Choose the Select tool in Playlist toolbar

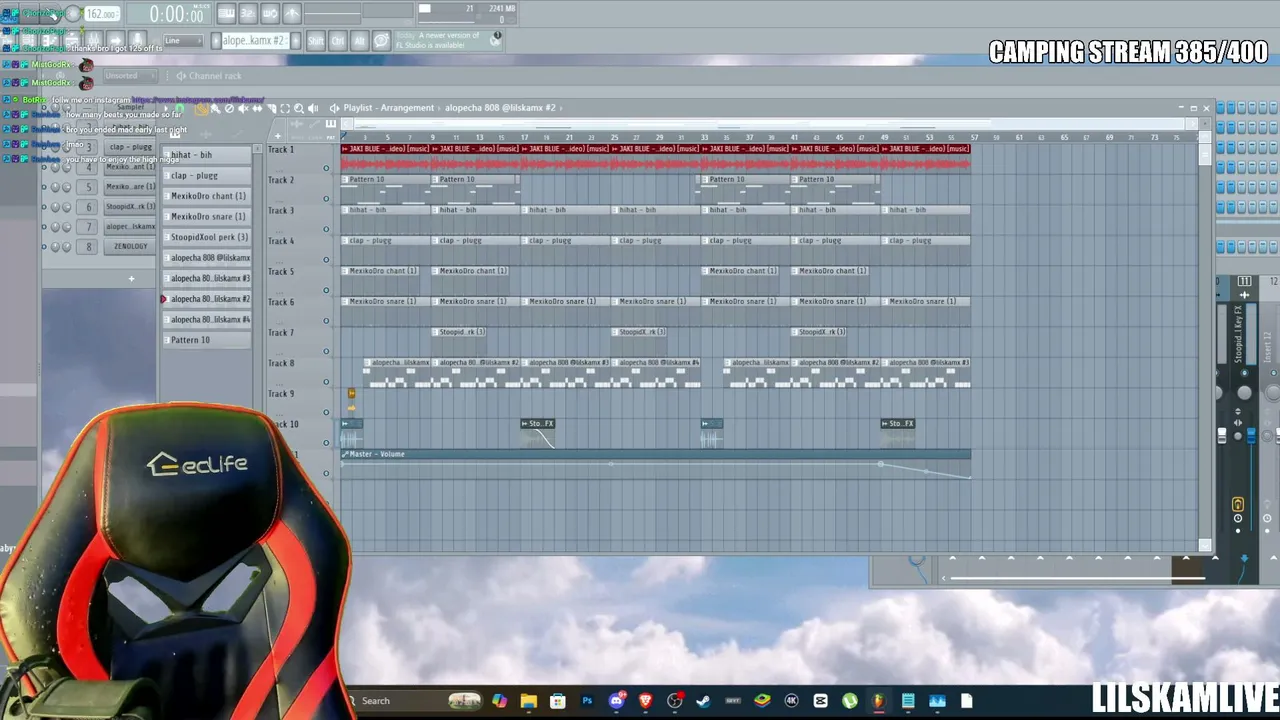tap(285, 108)
